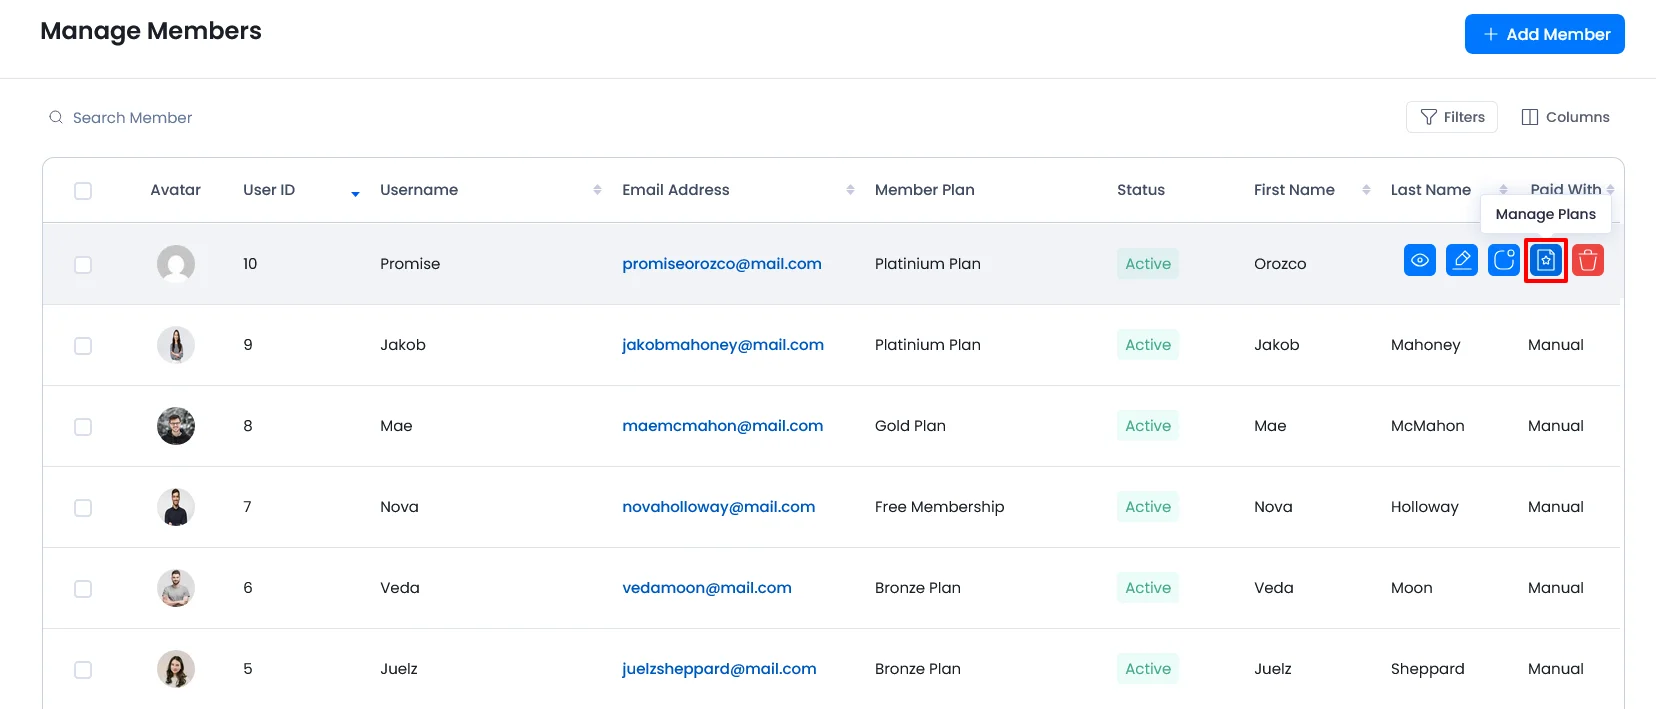Check the box for the Jakob row

tap(83, 346)
